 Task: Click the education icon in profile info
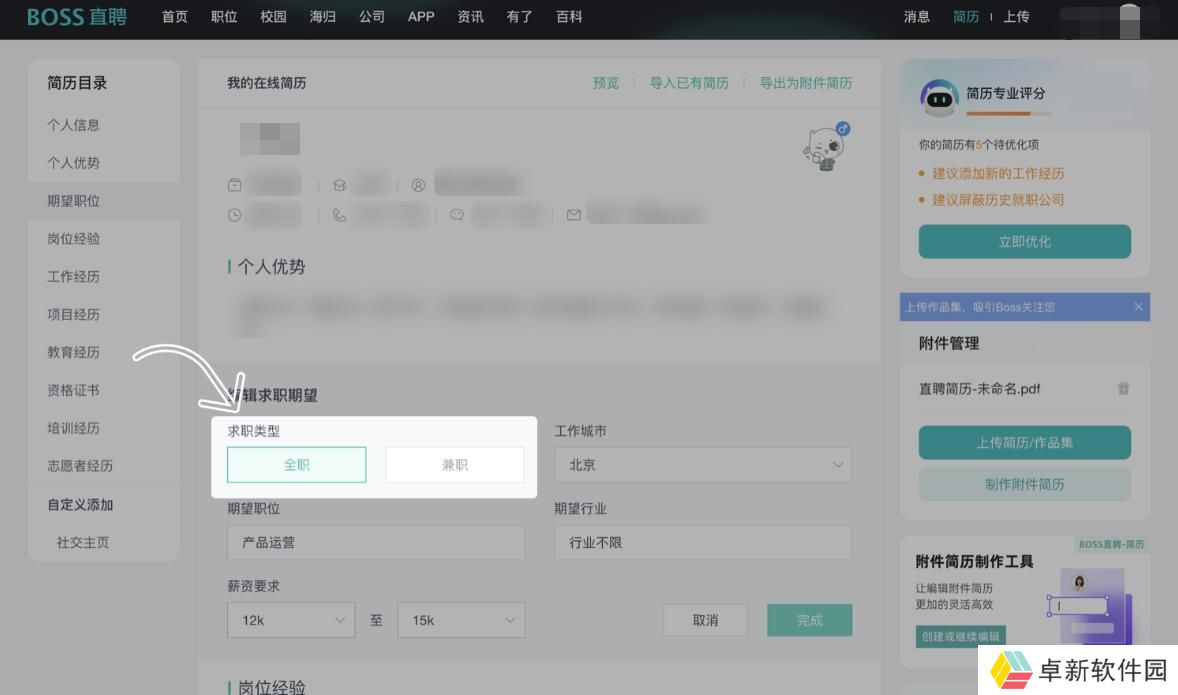coord(340,185)
